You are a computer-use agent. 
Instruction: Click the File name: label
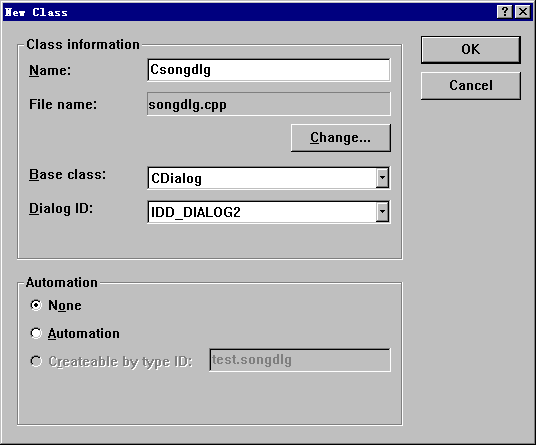[63, 104]
